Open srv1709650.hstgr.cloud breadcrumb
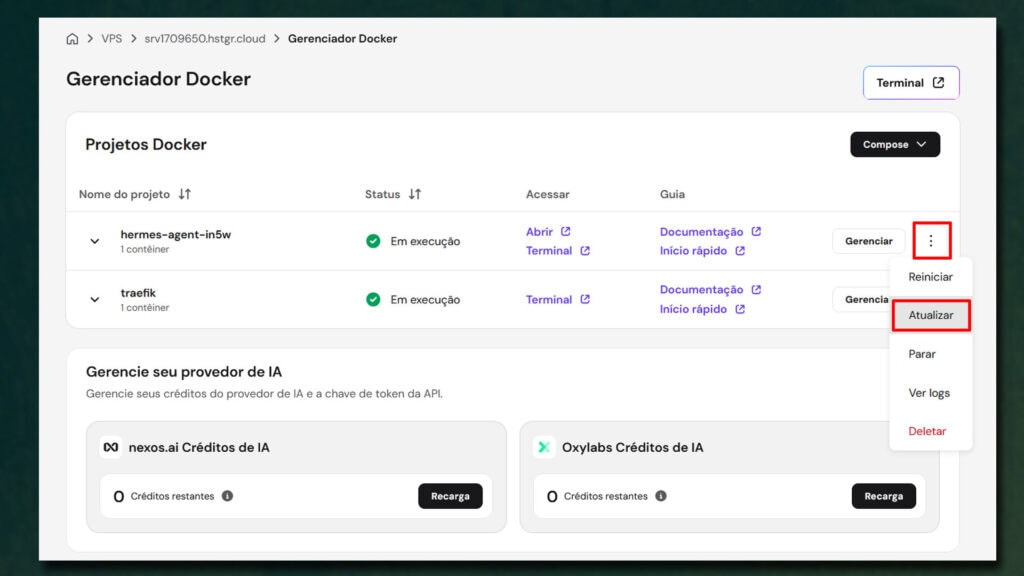 [x=205, y=39]
